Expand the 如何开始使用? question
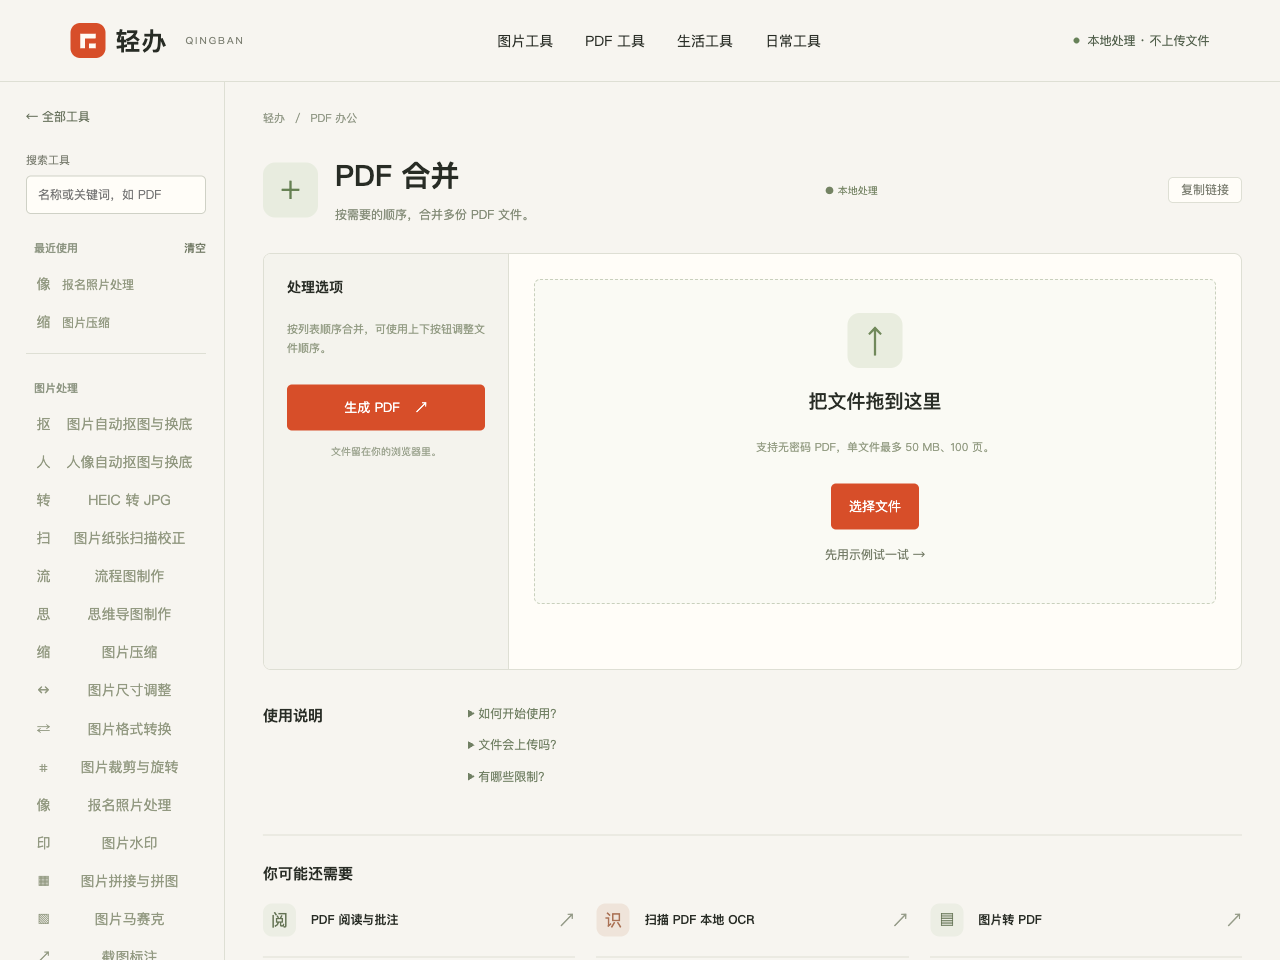Screen dimensions: 1280x960 512,714
